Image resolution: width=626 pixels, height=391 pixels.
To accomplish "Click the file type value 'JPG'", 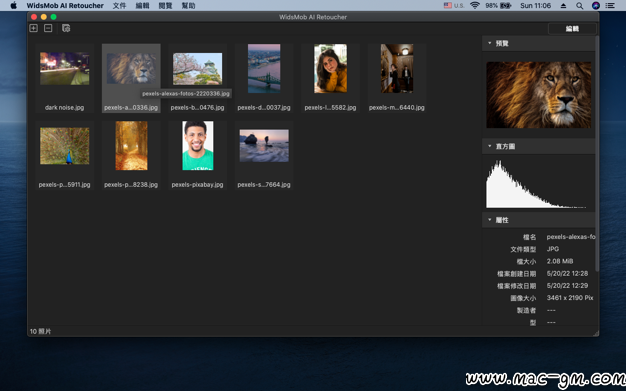I will pos(553,249).
